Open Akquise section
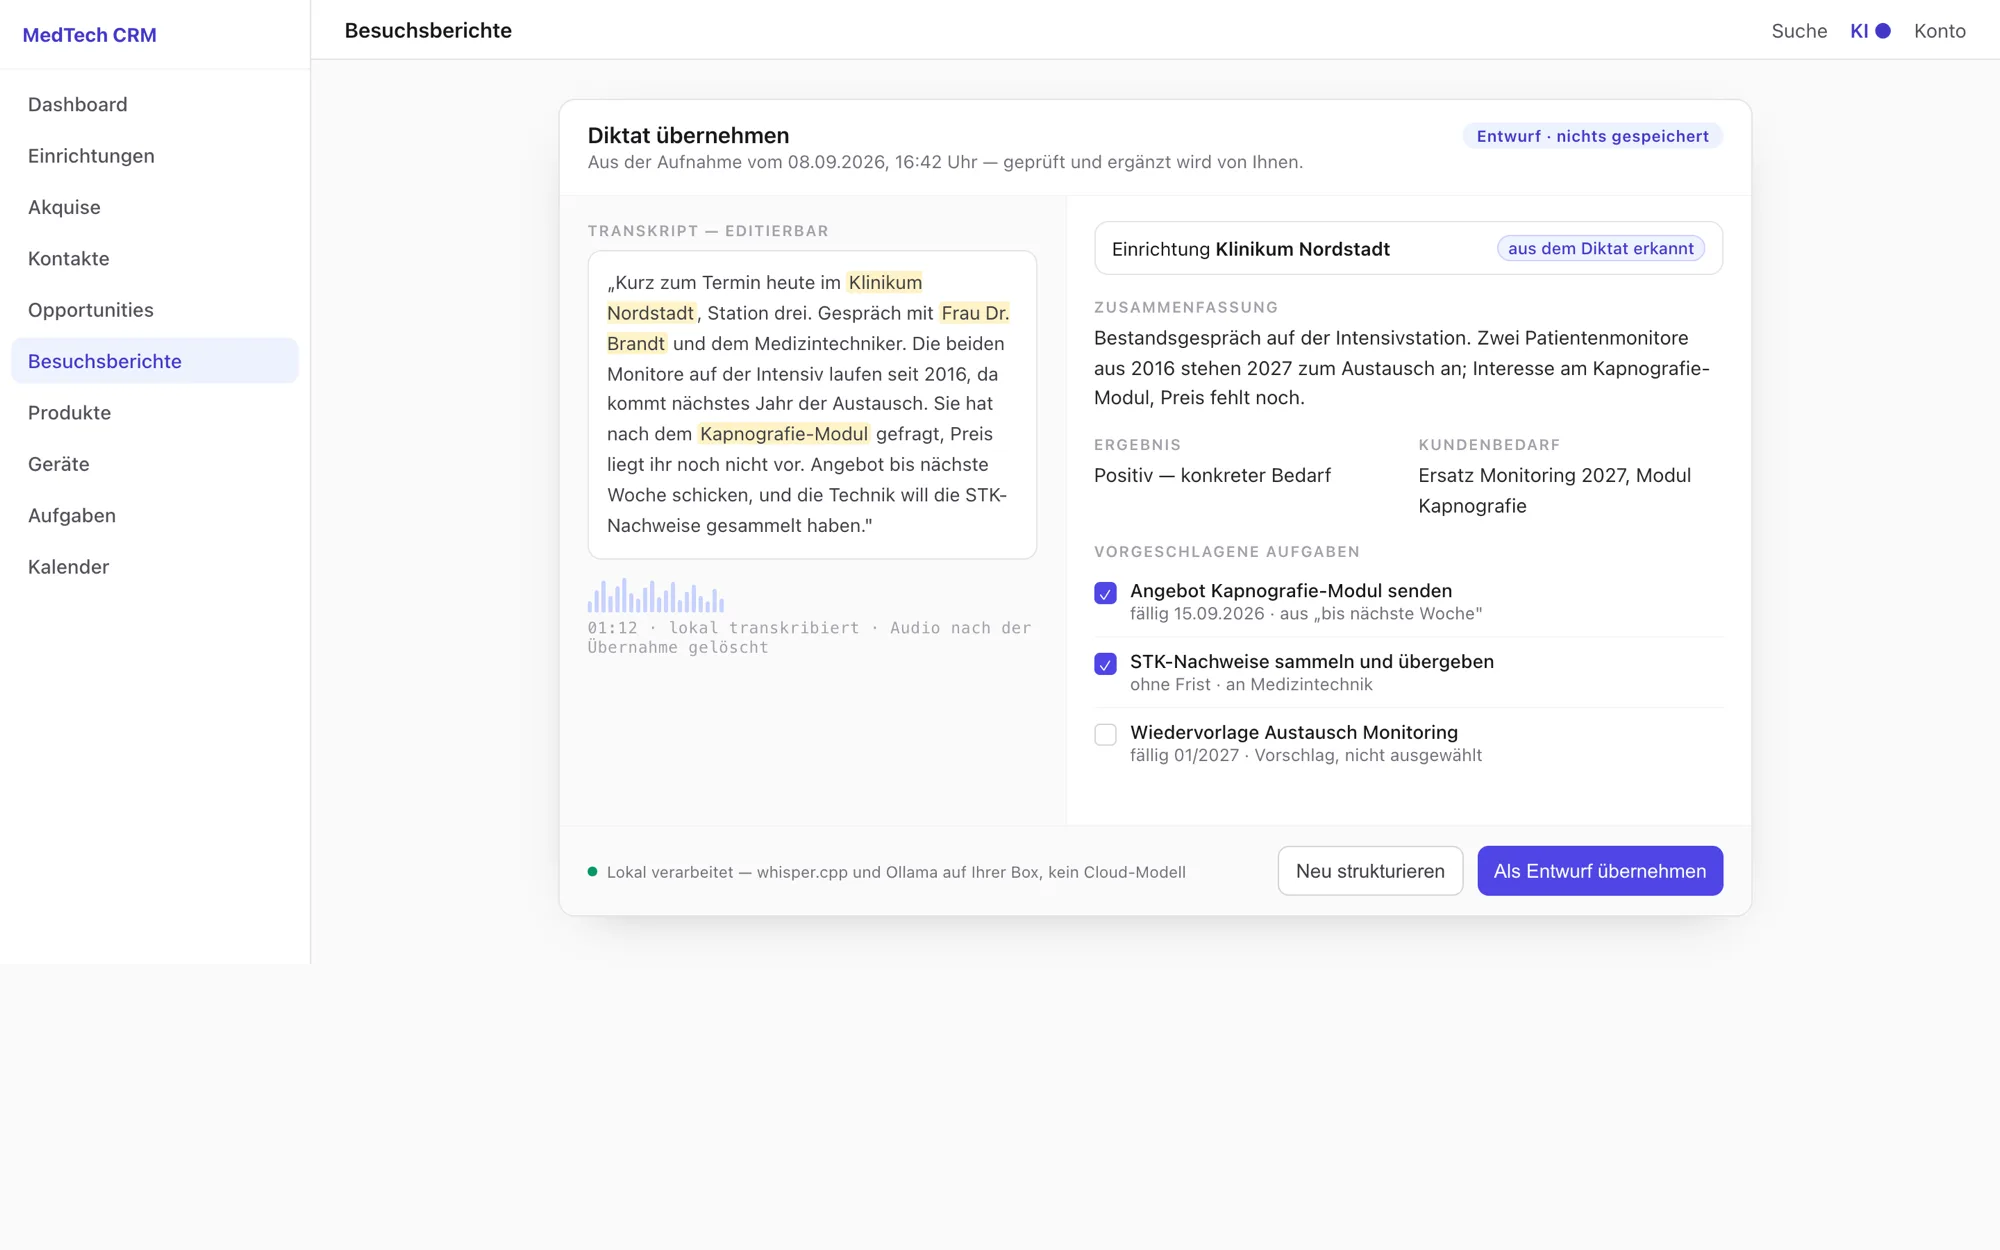The width and height of the screenshot is (2000, 1250). click(155, 207)
